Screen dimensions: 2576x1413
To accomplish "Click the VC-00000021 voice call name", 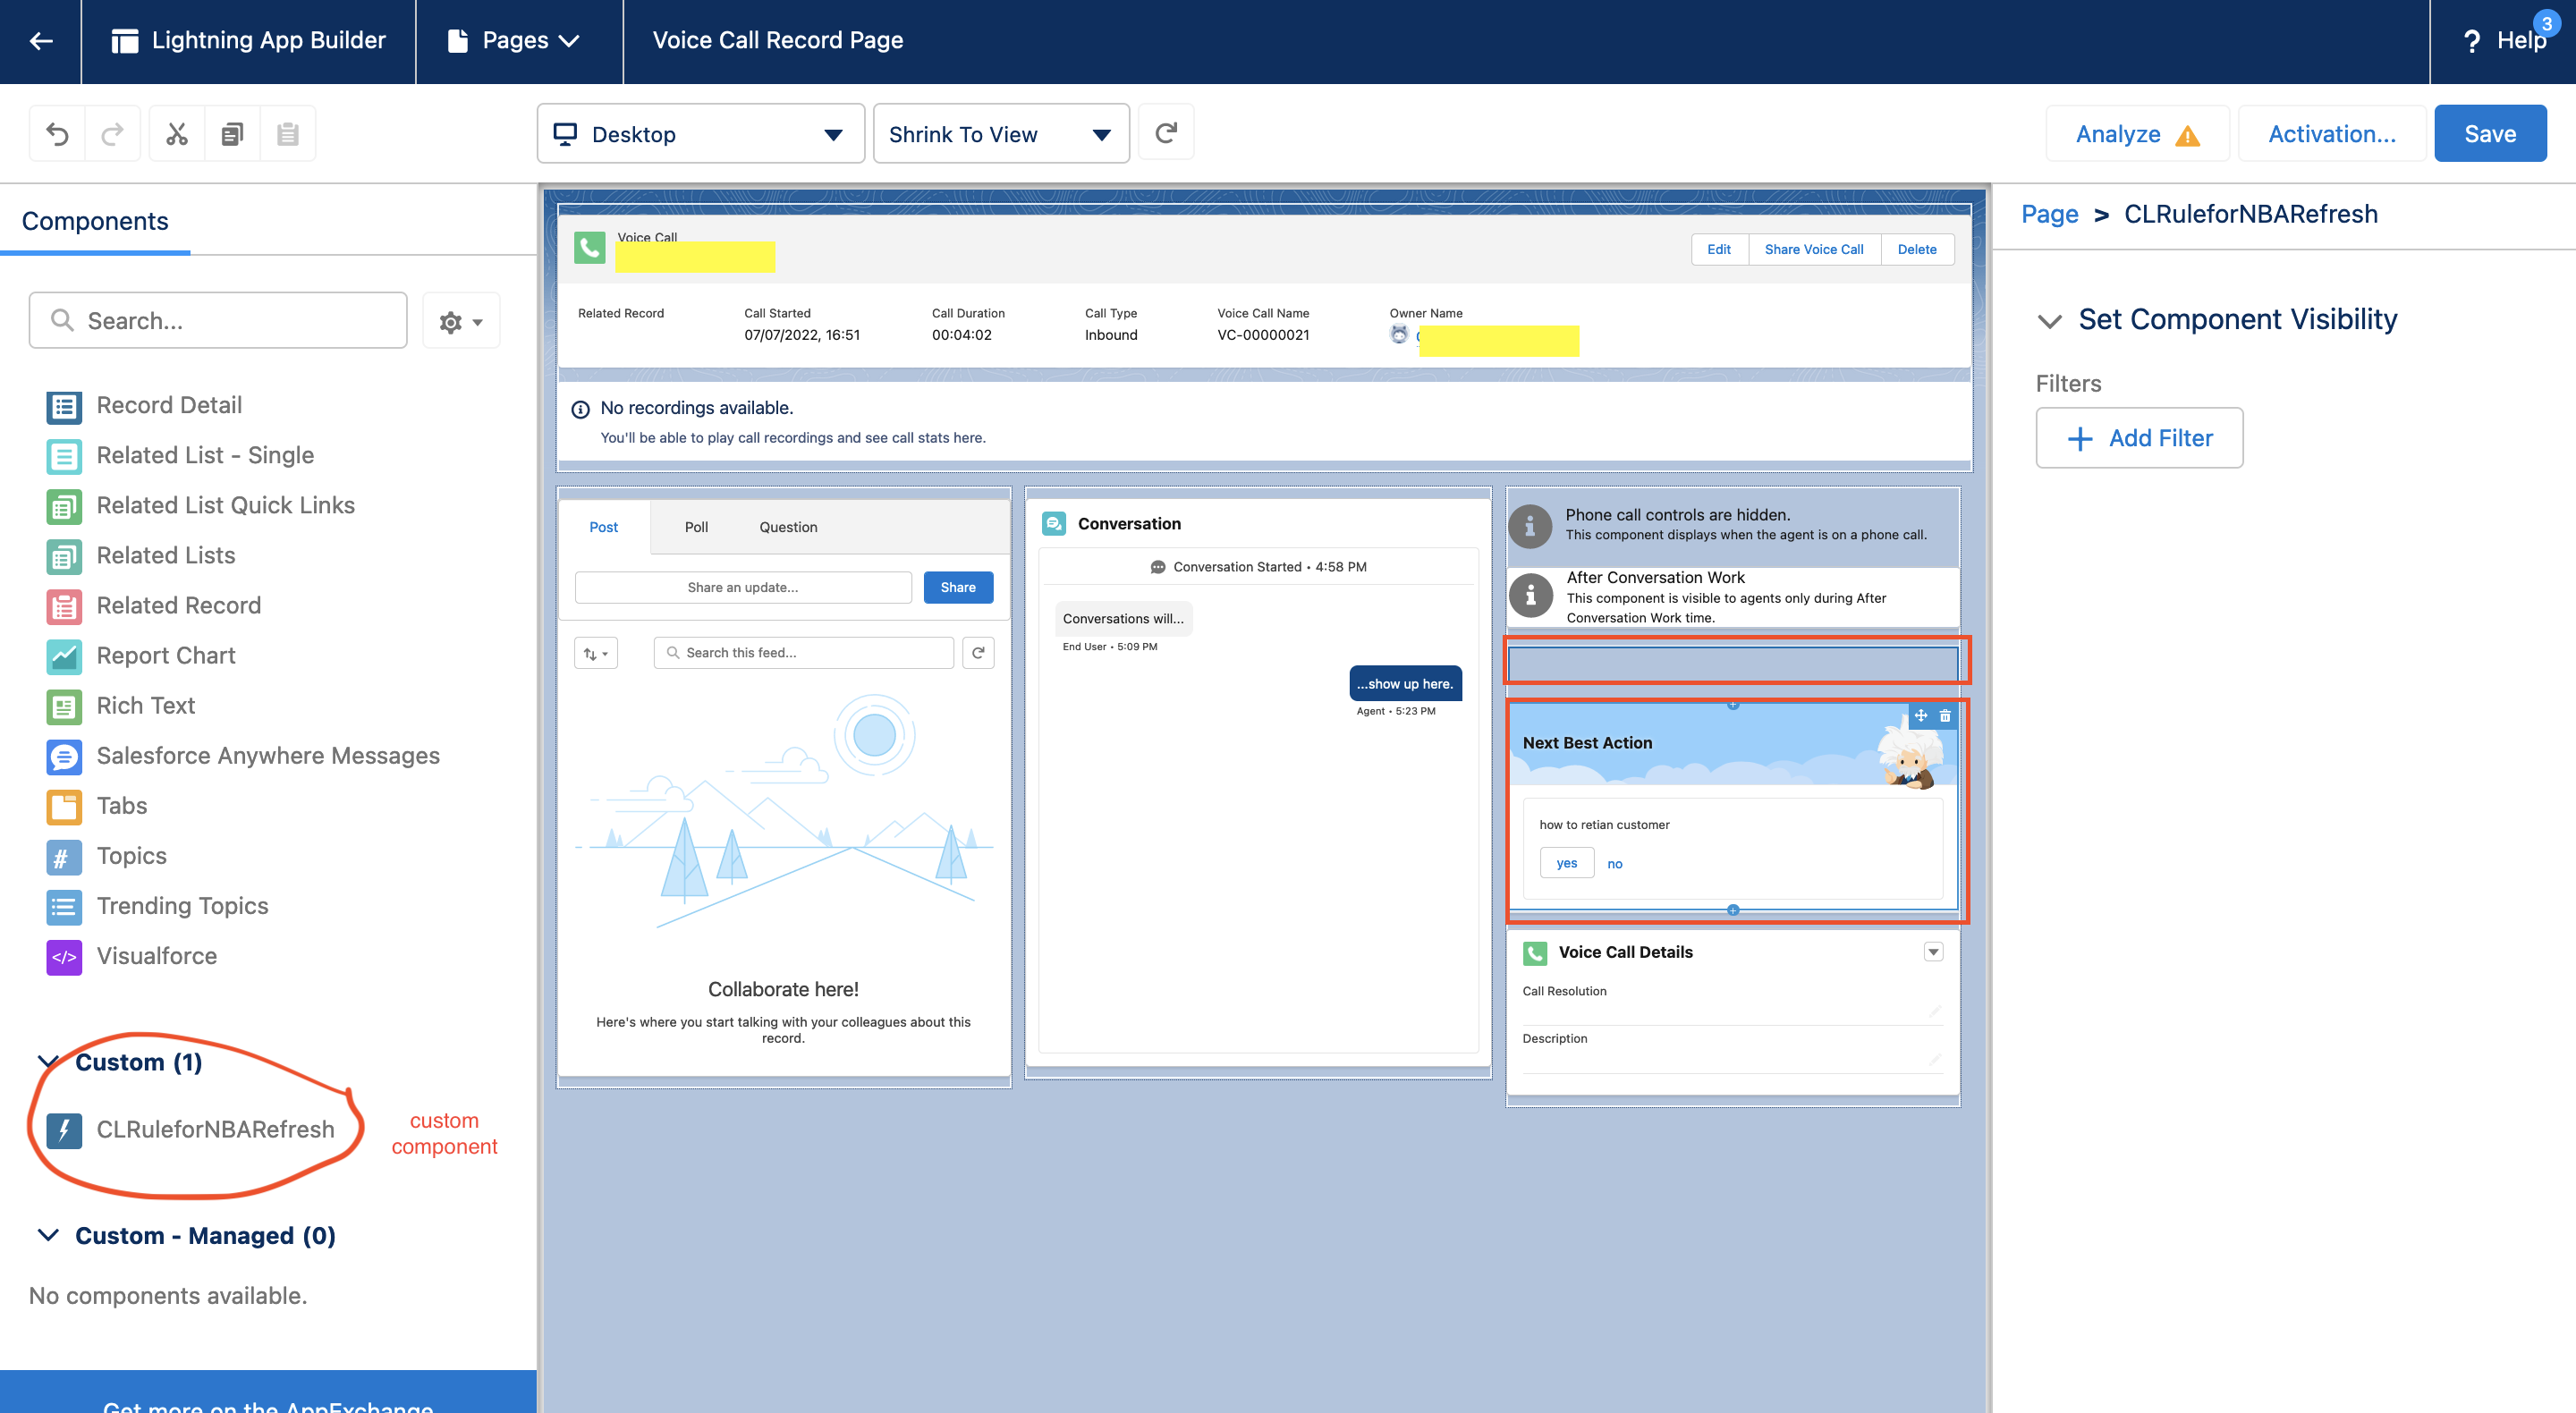I will (1263, 335).
